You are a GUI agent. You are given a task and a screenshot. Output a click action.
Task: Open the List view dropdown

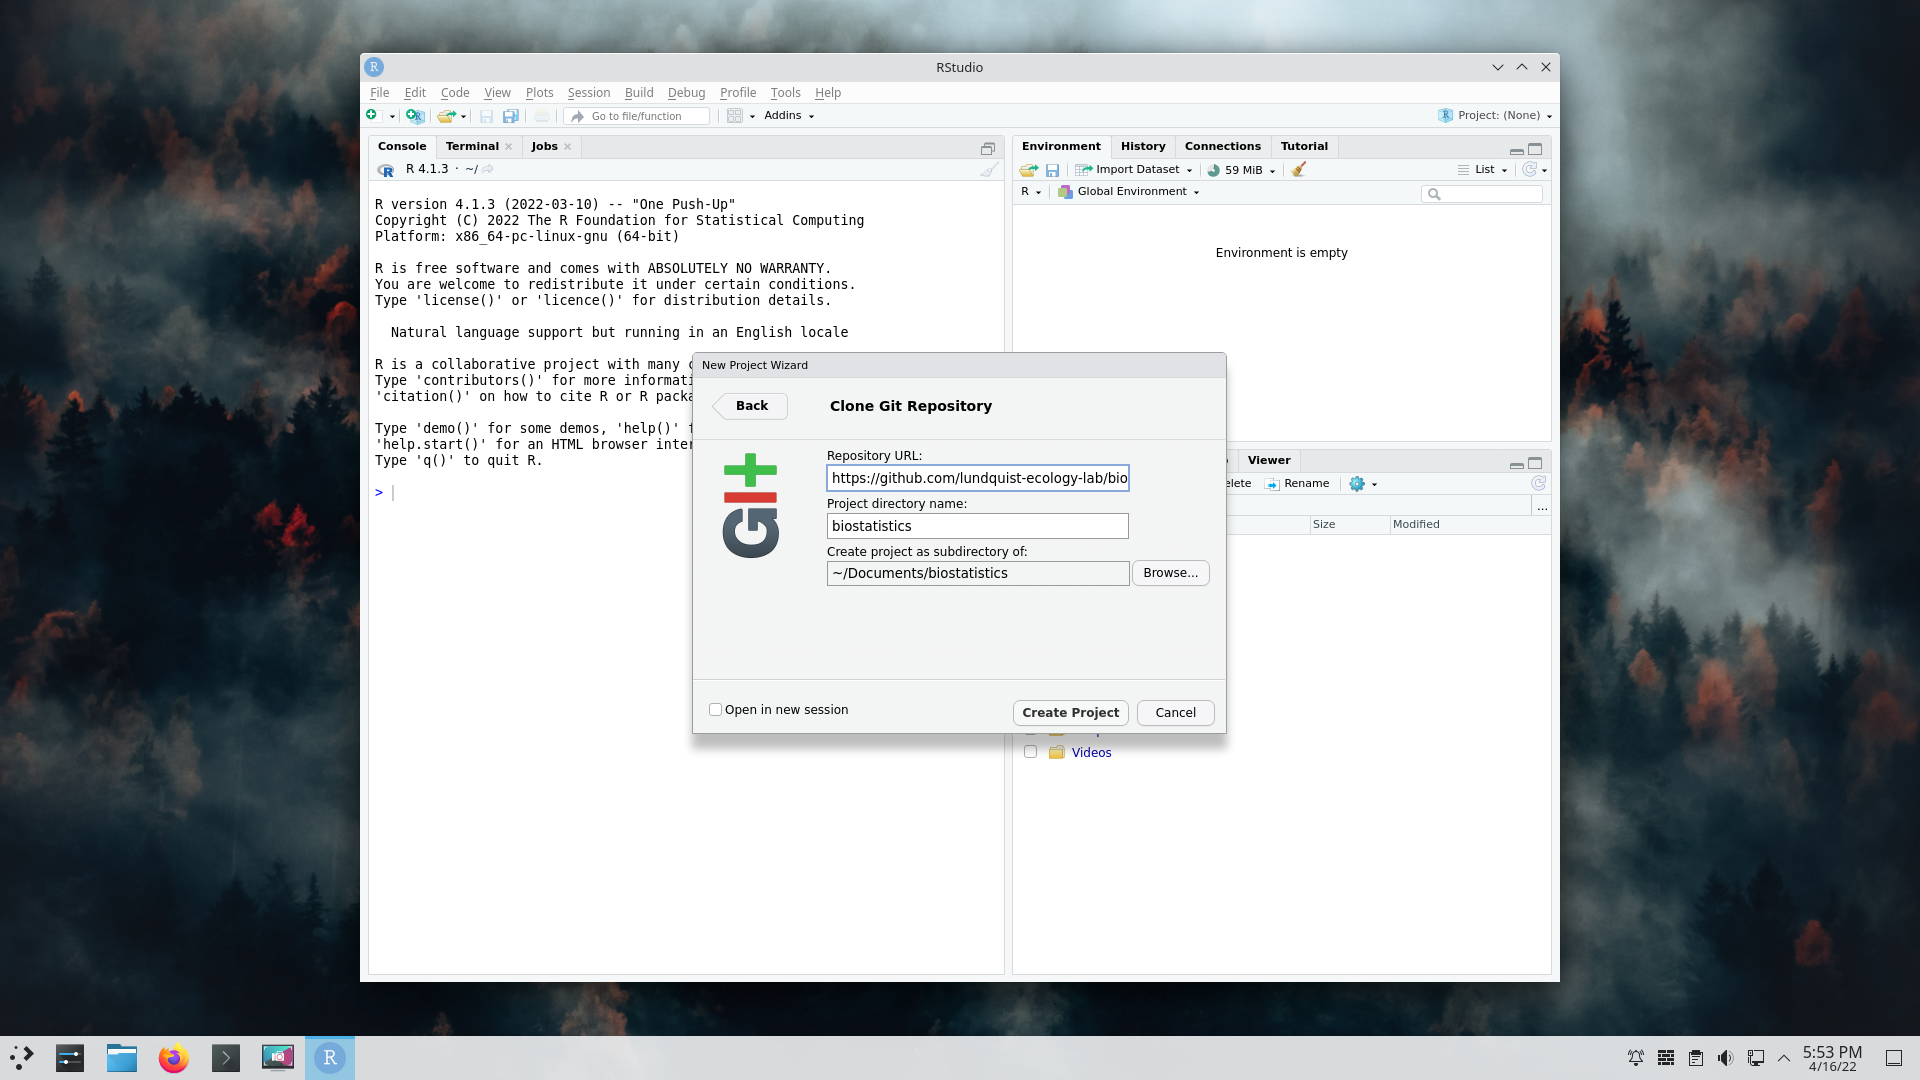coord(1483,170)
